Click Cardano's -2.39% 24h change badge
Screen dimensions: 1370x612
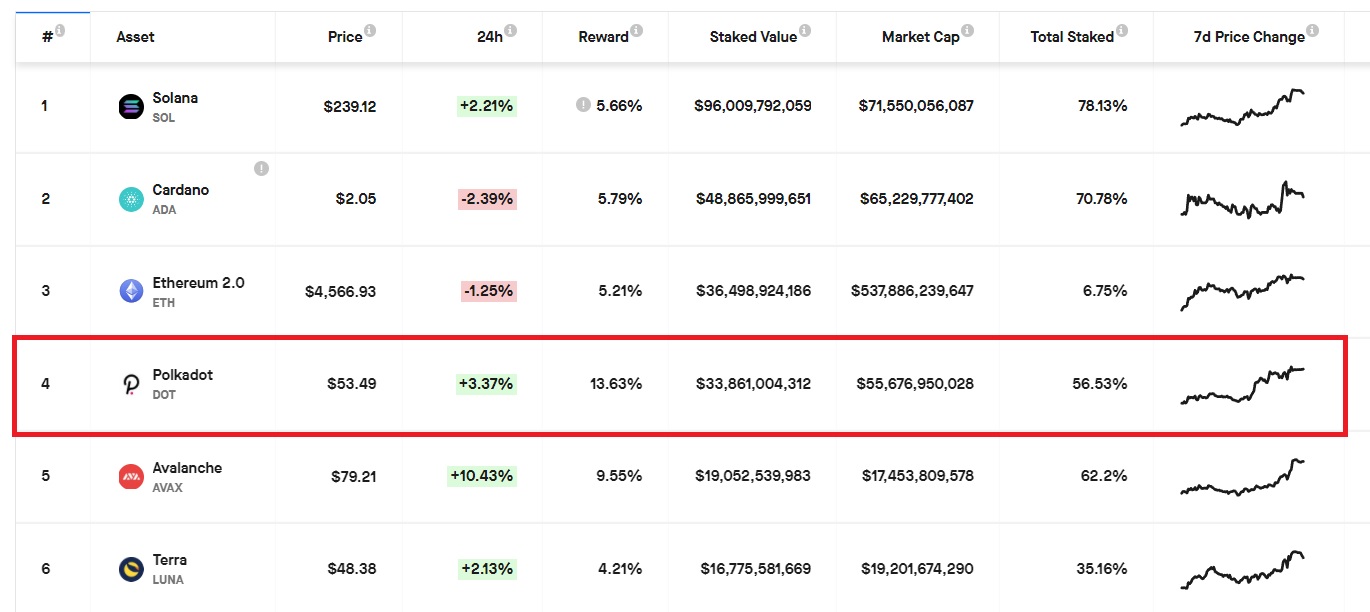pos(487,199)
